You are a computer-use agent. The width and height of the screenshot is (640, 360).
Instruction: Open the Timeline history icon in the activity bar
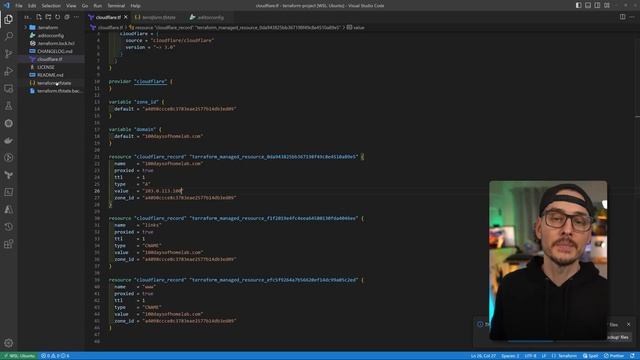9,227
